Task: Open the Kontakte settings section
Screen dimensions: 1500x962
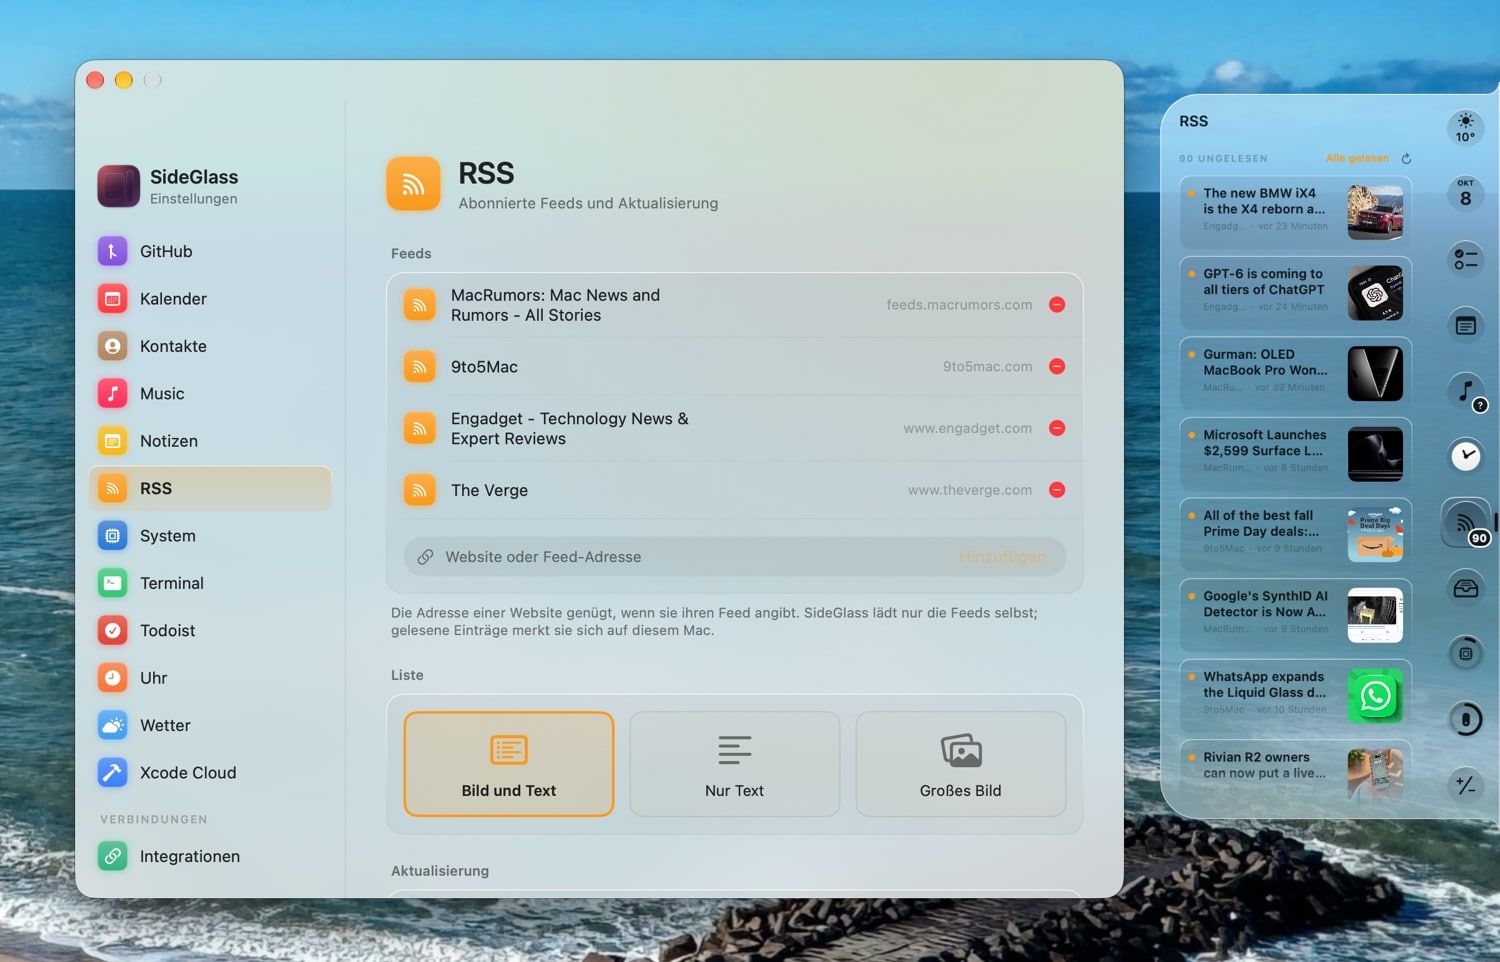Action: (210, 346)
